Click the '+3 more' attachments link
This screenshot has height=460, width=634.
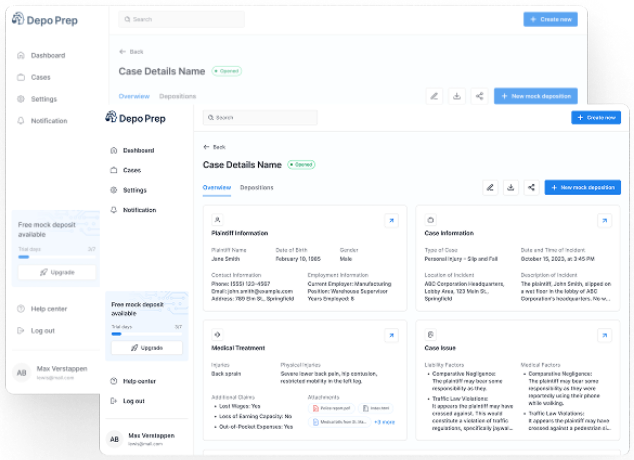pyautogui.click(x=383, y=422)
